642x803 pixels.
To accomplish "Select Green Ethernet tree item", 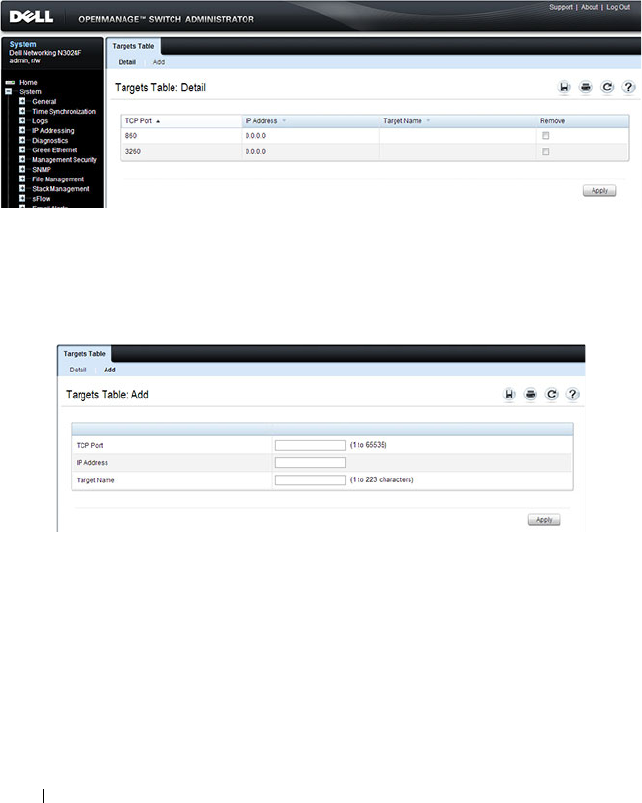I will (x=55, y=150).
